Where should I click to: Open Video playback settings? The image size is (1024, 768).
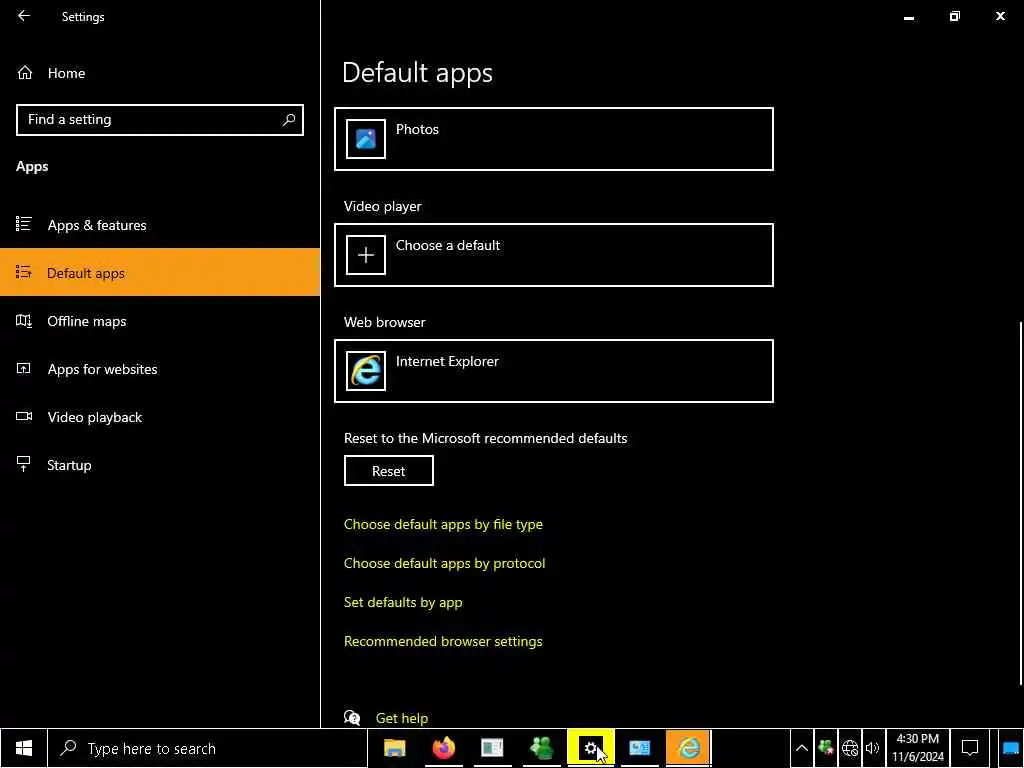tap(160, 417)
